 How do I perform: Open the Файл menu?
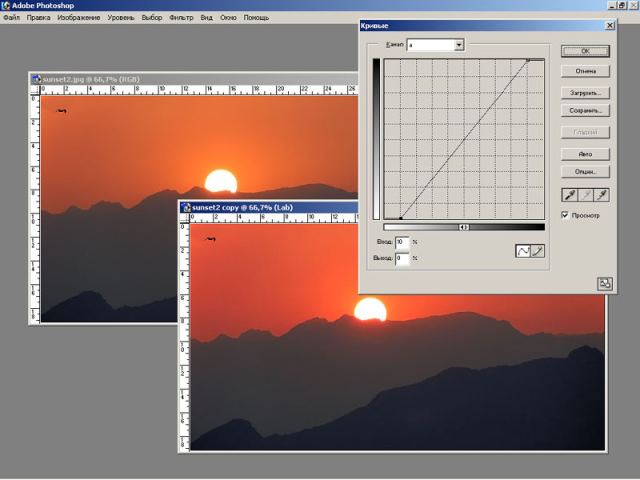pos(11,18)
